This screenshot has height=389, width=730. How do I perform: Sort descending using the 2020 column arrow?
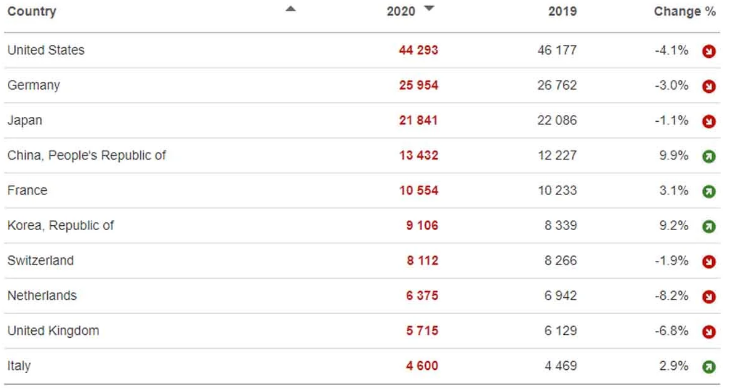(x=429, y=8)
